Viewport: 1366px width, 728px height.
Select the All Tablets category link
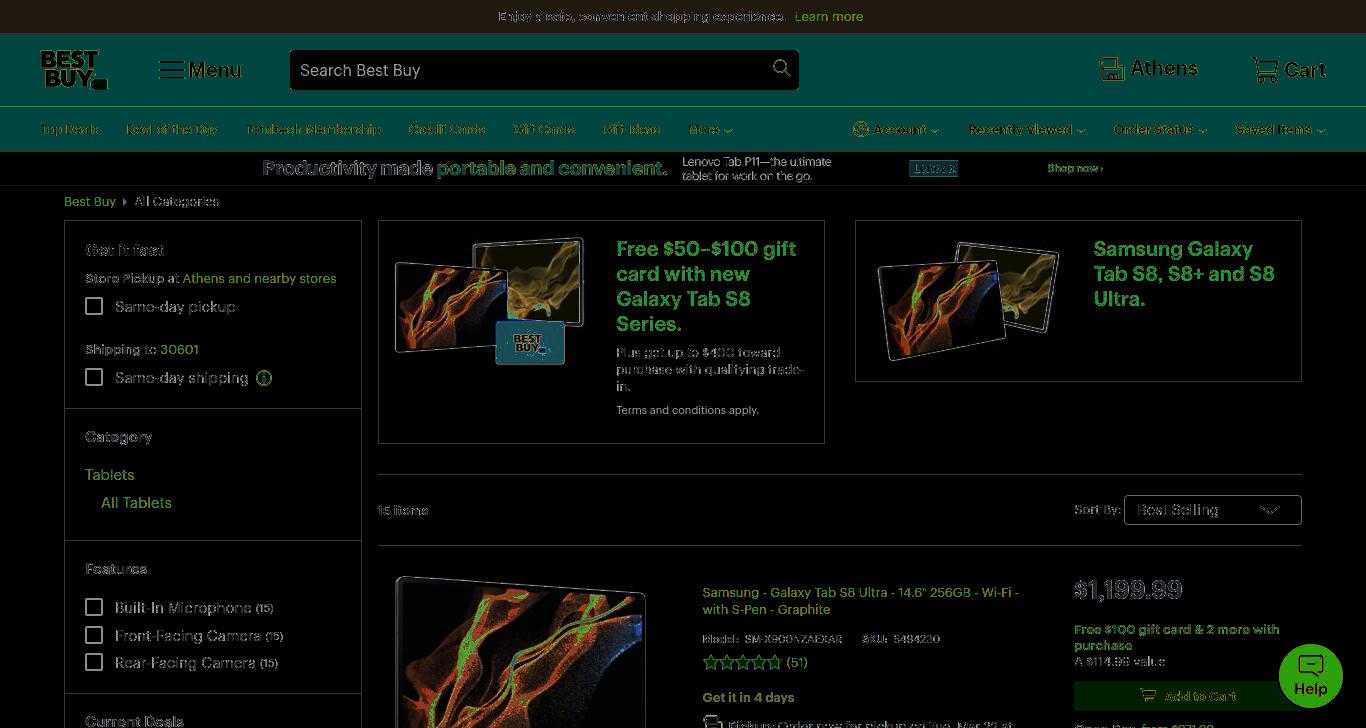[136, 503]
